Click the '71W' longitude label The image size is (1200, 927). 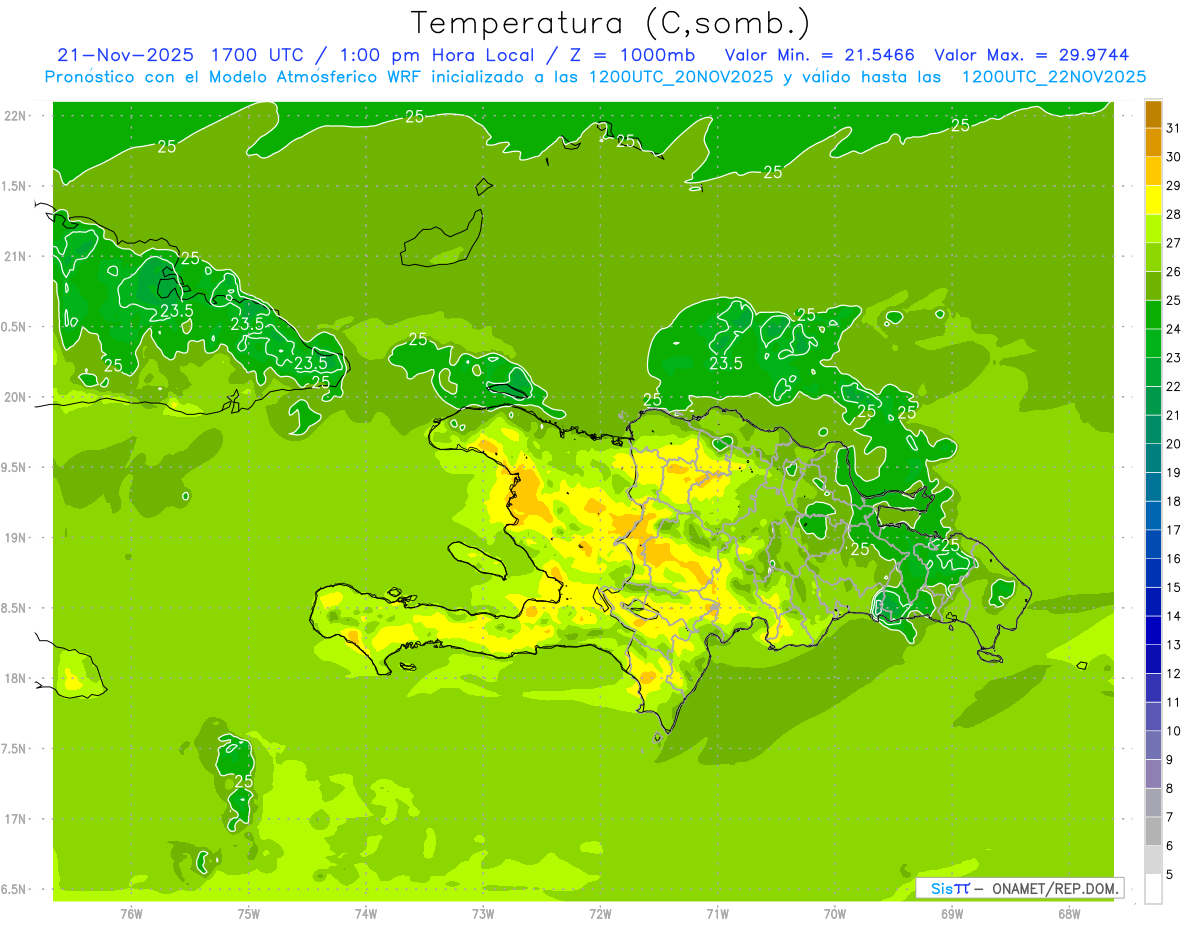(x=717, y=914)
